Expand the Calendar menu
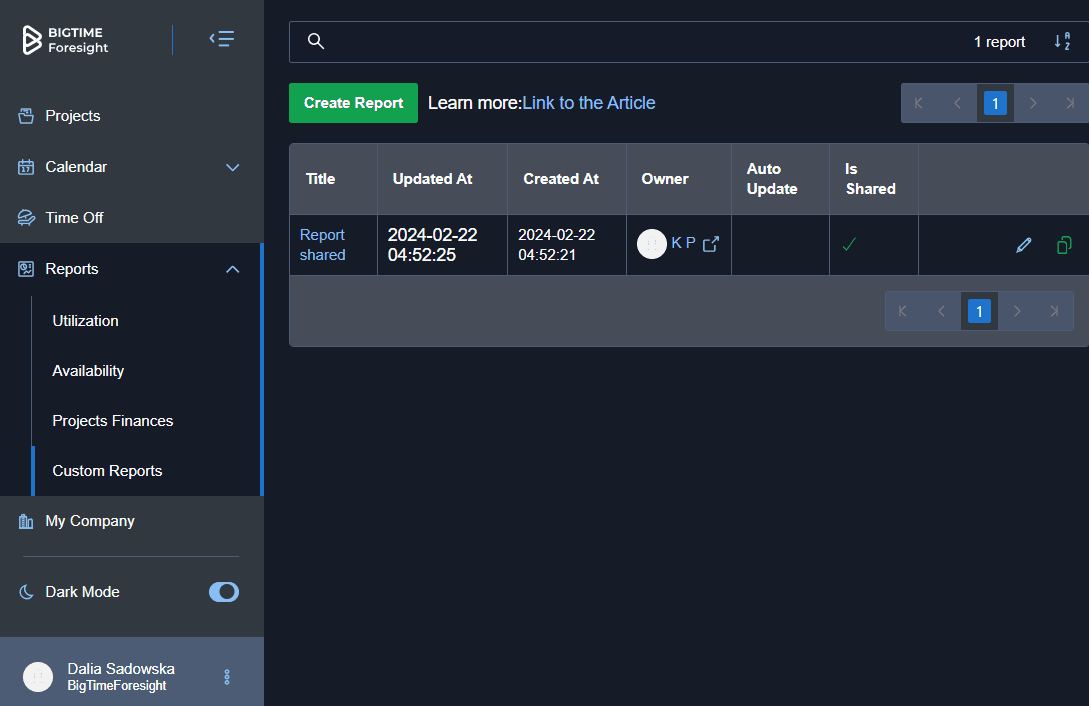1089x706 pixels. (232, 167)
